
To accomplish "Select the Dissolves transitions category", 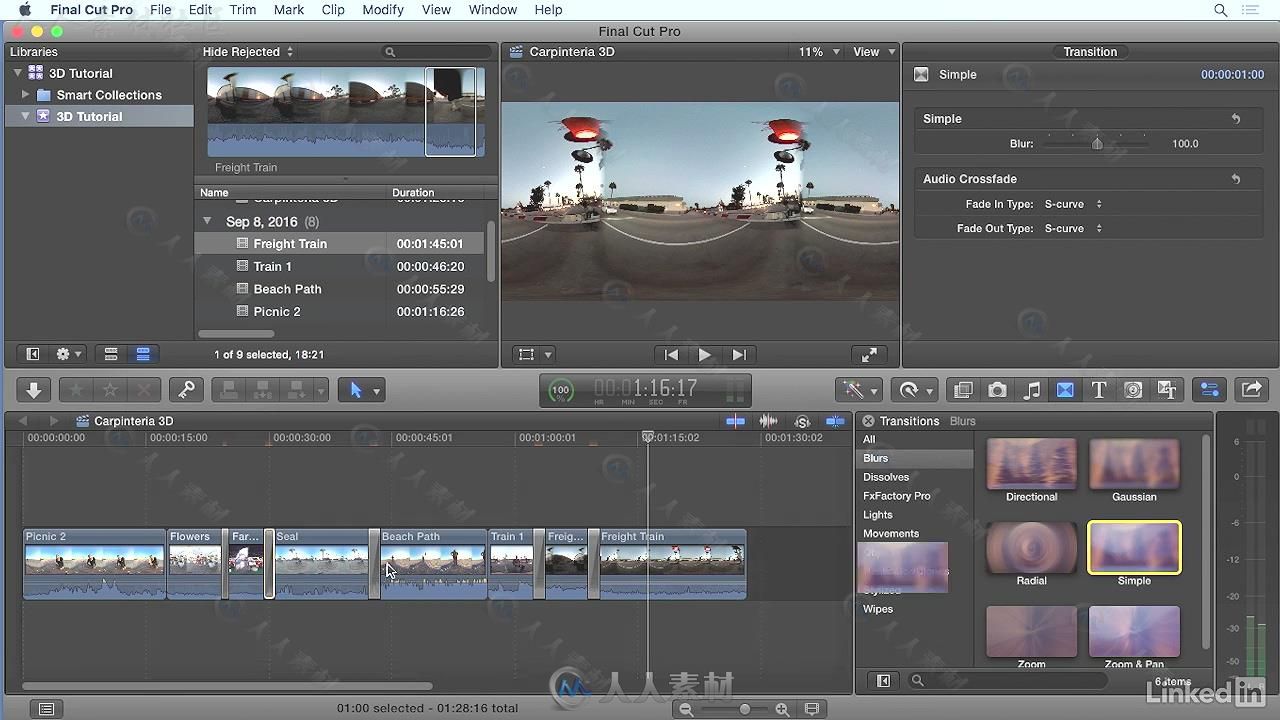I will point(886,477).
